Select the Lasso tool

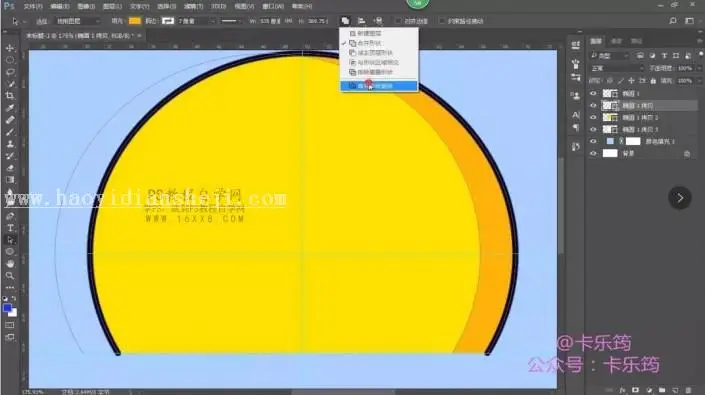tap(10, 72)
